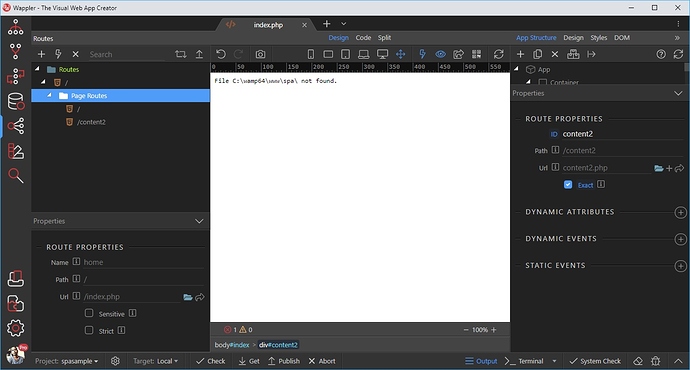
Task: Select the desktop monitor view icon
Action: tap(382, 54)
